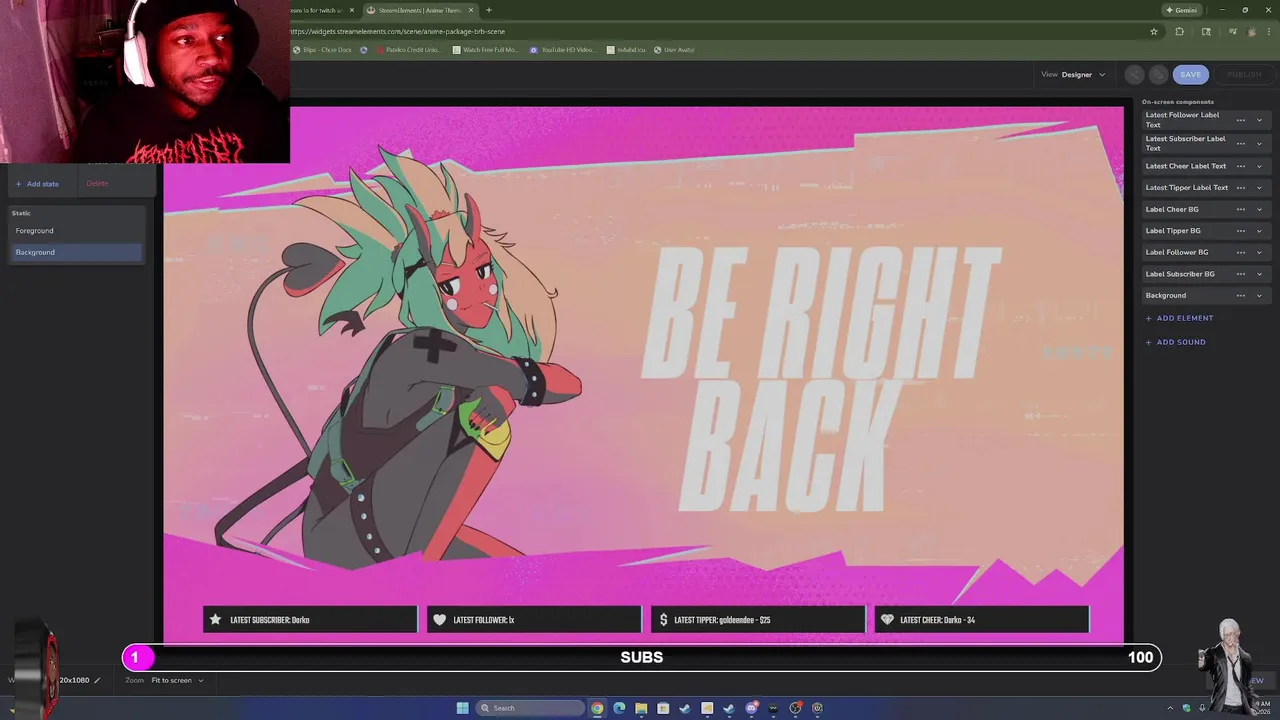Open three-dot menu for Background component

pos(1240,295)
